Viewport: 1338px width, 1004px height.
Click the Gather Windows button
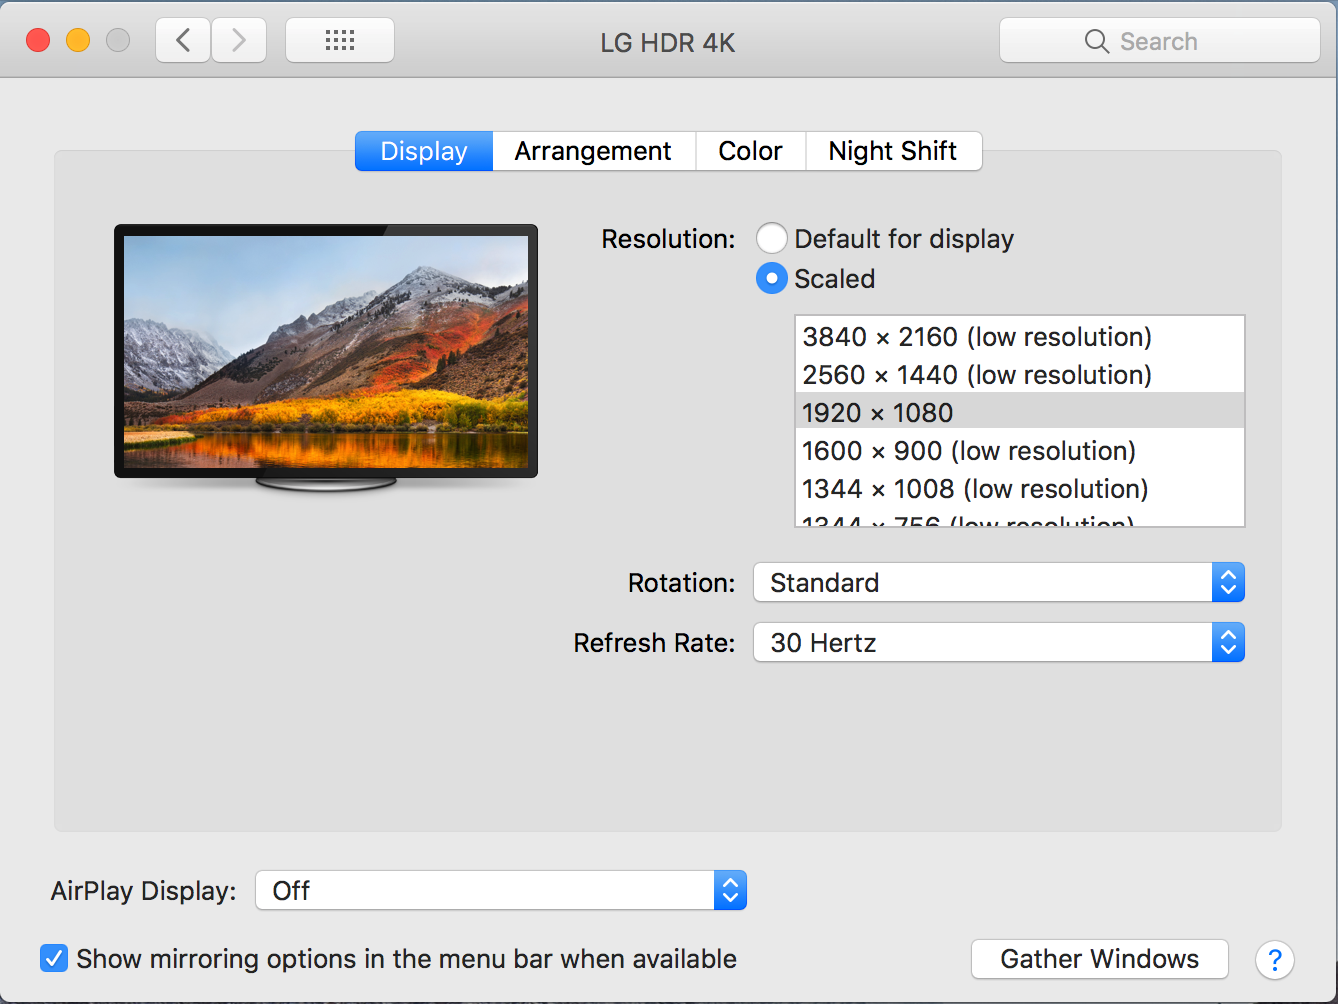click(1100, 959)
